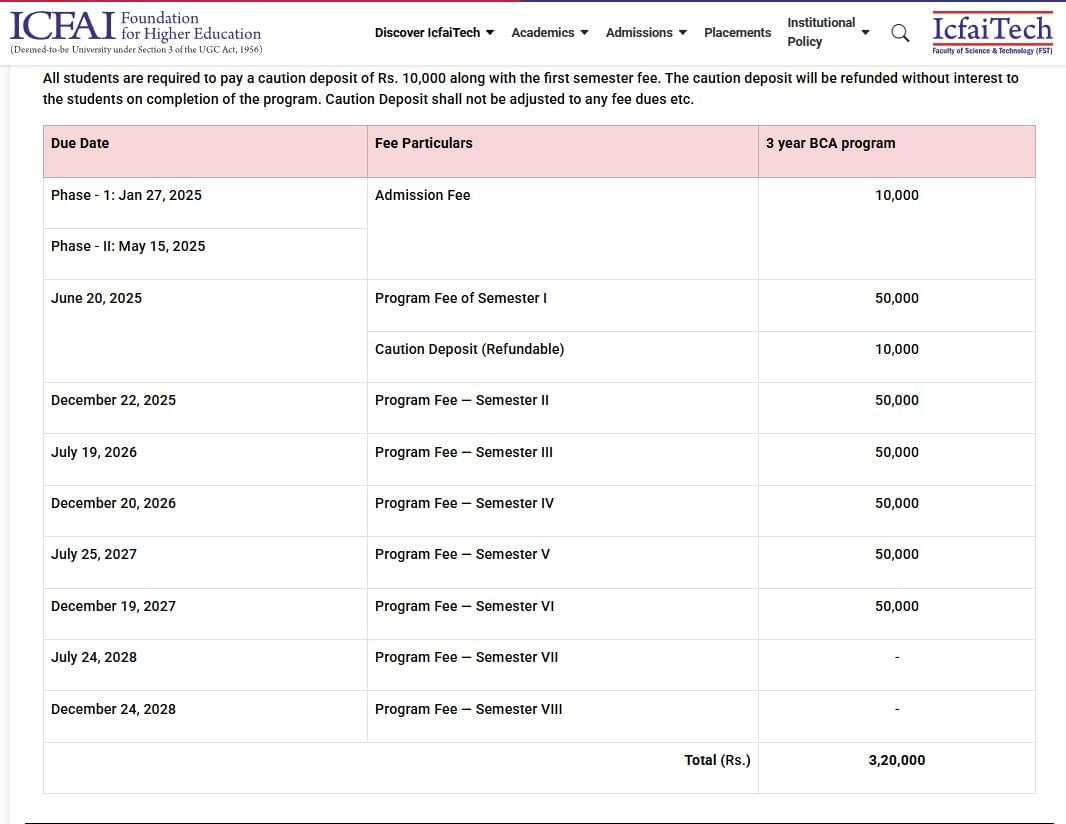Open the search magnifier icon
The image size is (1066, 824).
(x=900, y=33)
